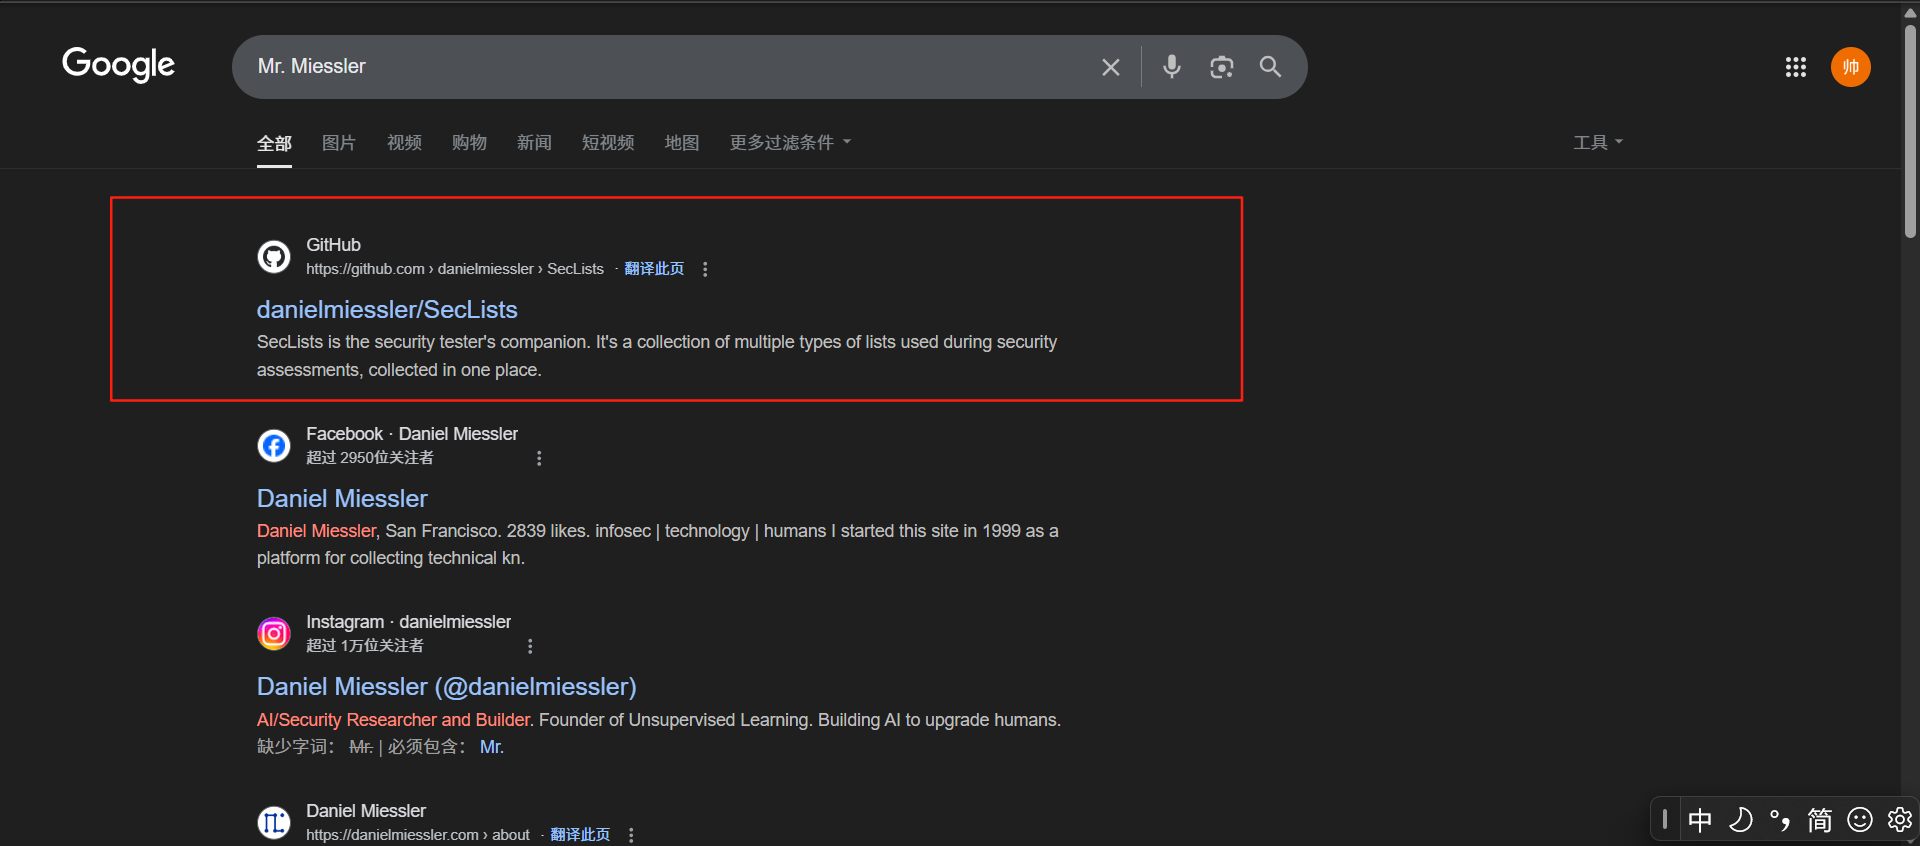Click the page vertical scrollbar thumb
The image size is (1920, 846).
click(1910, 130)
